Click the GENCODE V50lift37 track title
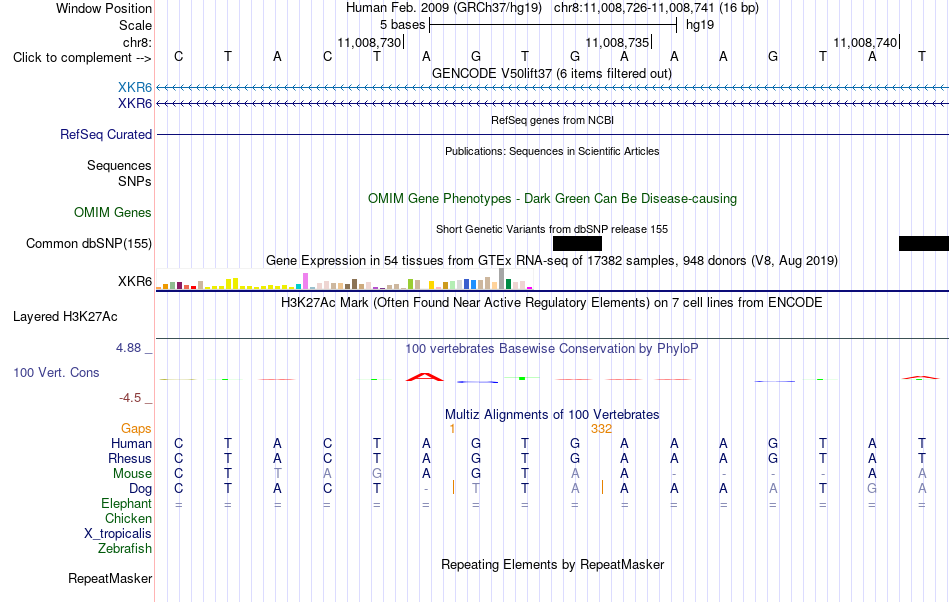This screenshot has width=950, height=602. [552, 74]
